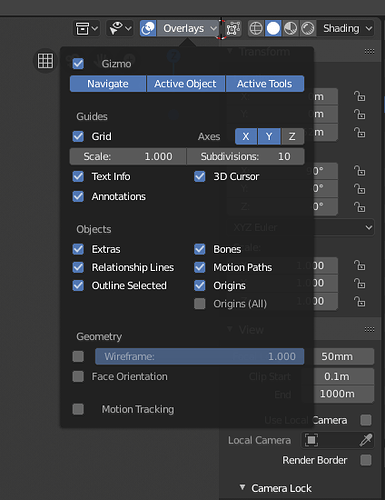Enable the Origins (All) checkbox
Screen dimensions: 385x500
point(200,304)
